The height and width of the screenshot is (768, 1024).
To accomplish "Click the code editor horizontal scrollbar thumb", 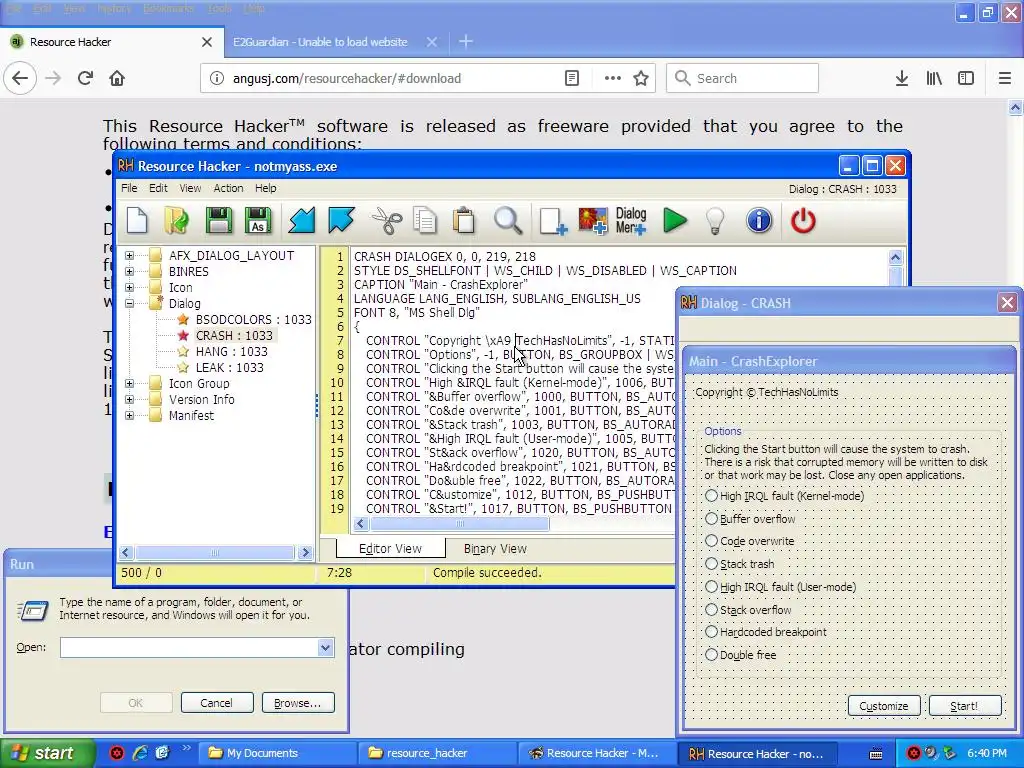I will (x=459, y=524).
